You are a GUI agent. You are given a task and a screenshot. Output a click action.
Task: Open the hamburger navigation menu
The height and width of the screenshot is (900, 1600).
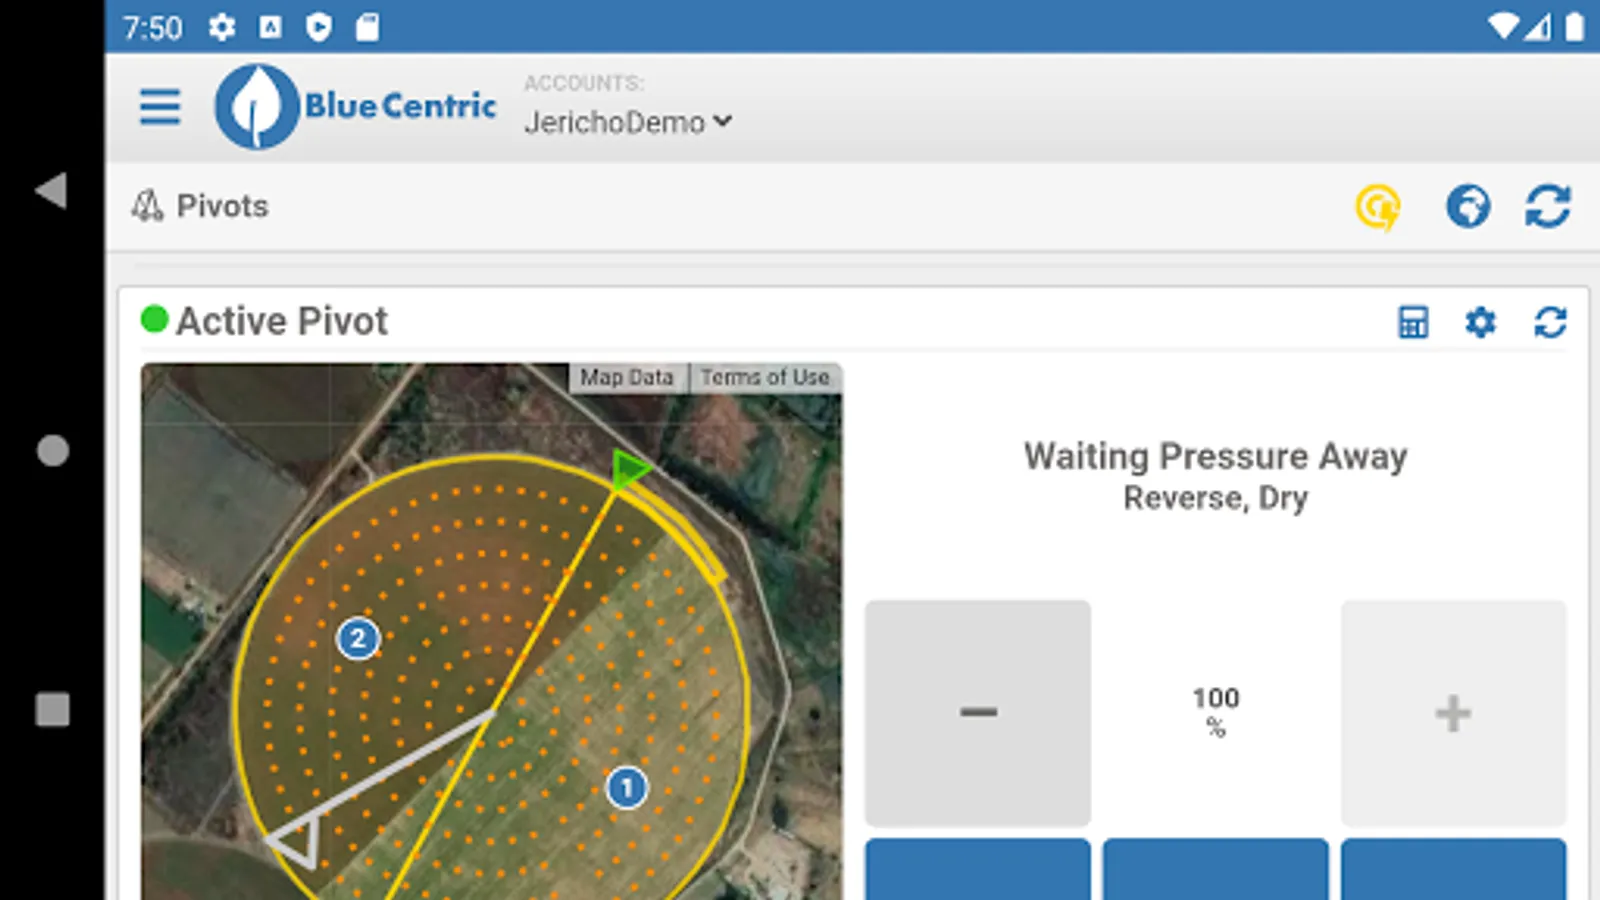point(160,106)
